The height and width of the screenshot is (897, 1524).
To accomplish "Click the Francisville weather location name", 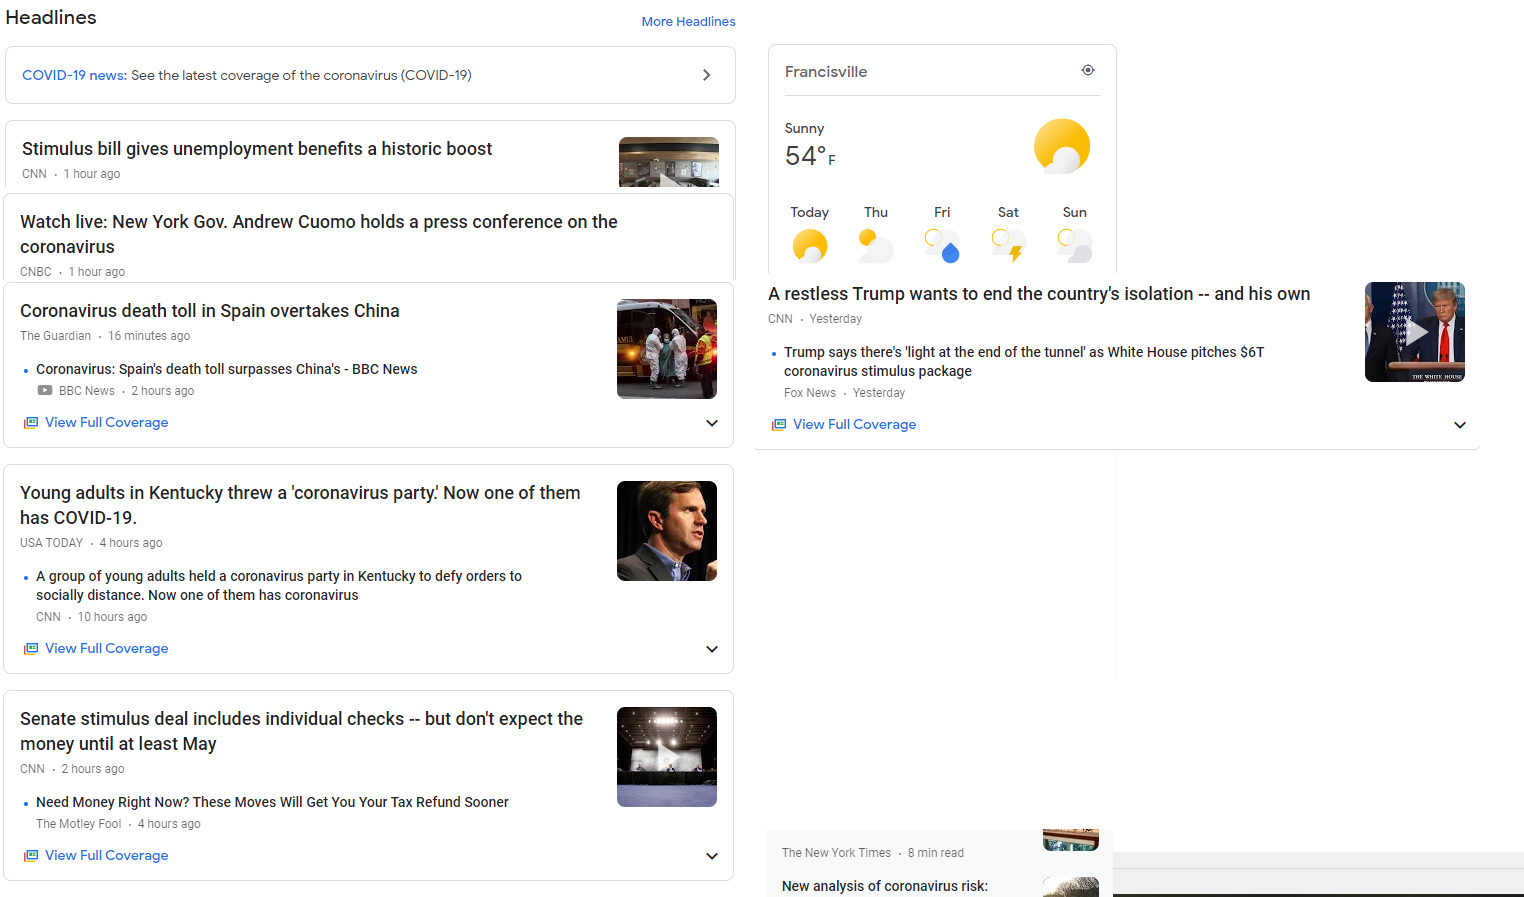I will point(826,72).
